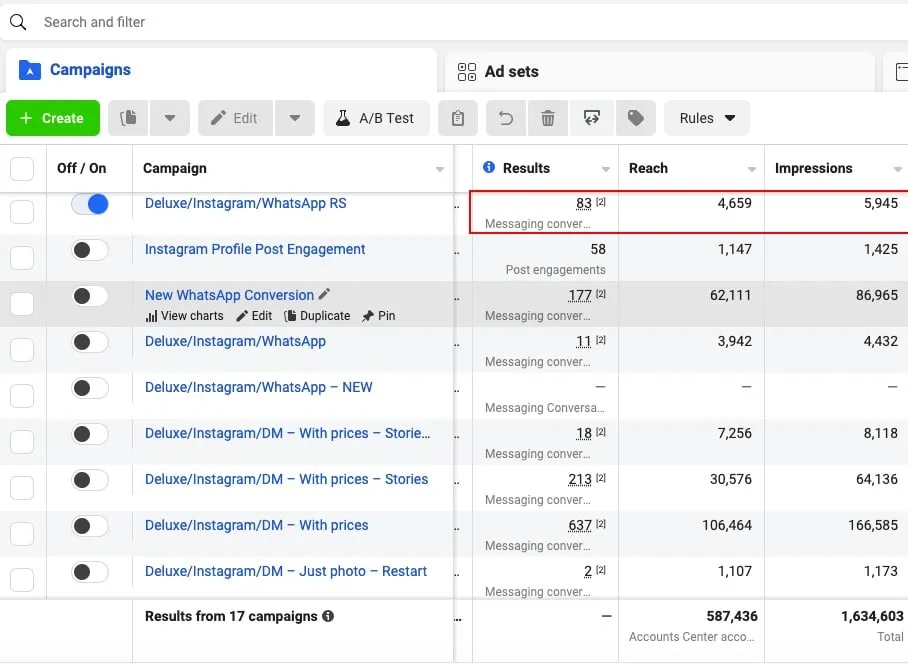This screenshot has height=664, width=908.
Task: Open the toolbar Edit dropdown arrow
Action: [x=295, y=118]
